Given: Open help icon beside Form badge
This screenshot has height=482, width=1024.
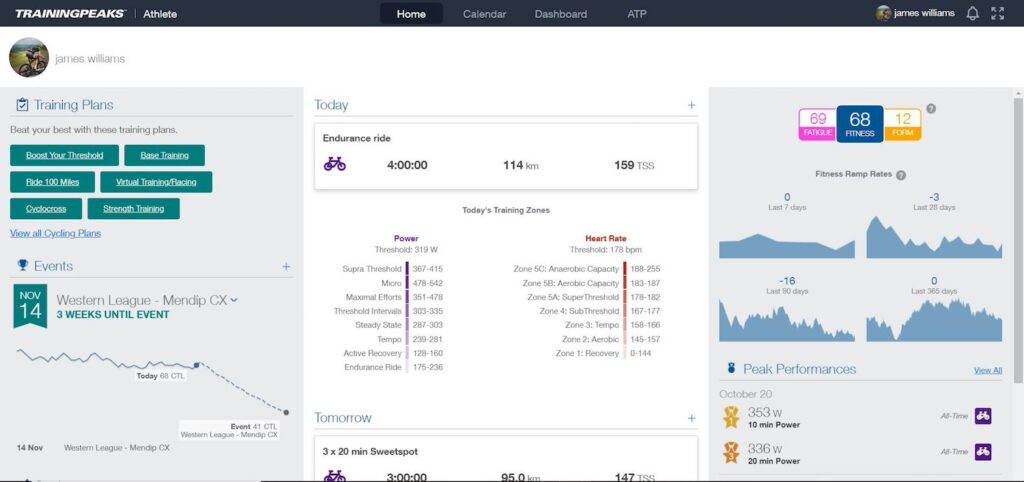Looking at the screenshot, I should click(x=931, y=109).
